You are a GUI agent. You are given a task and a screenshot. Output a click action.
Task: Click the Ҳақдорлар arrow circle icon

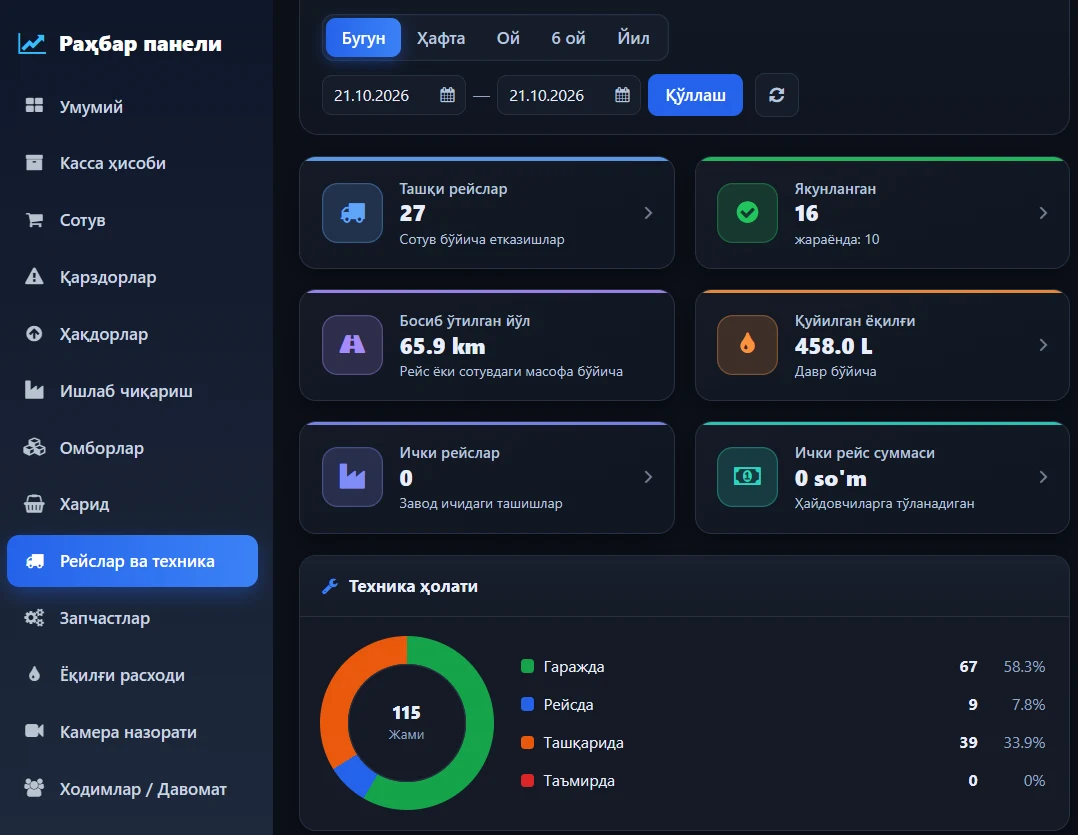point(34,333)
